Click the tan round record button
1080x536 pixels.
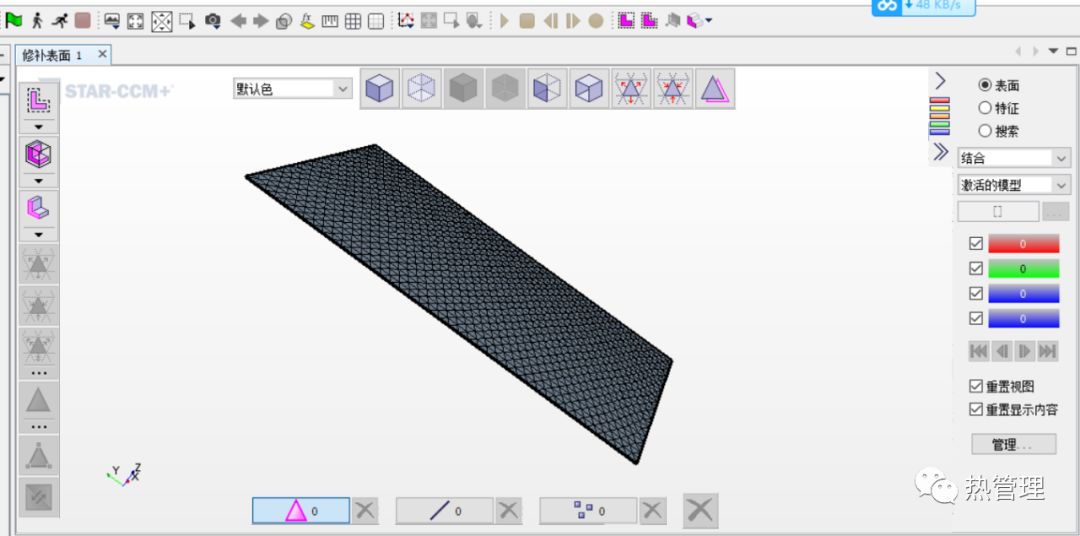coord(596,21)
